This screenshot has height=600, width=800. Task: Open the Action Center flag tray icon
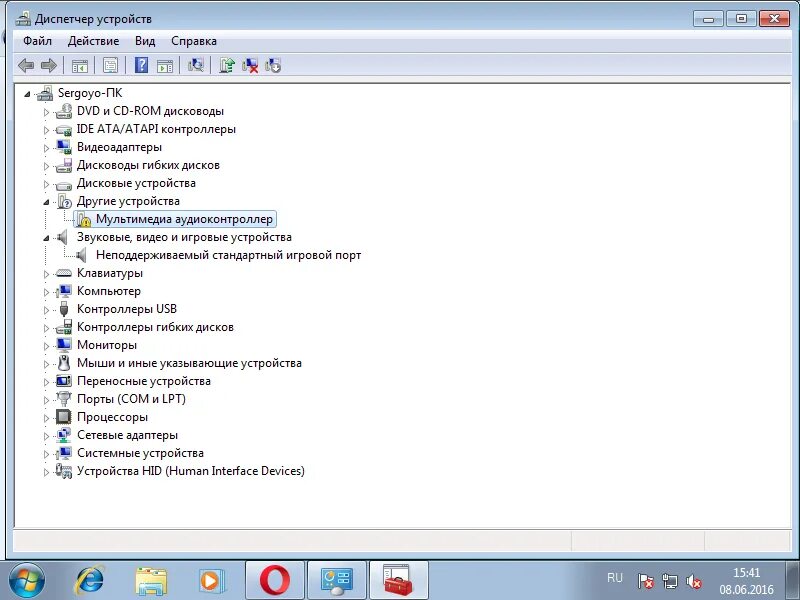[645, 581]
